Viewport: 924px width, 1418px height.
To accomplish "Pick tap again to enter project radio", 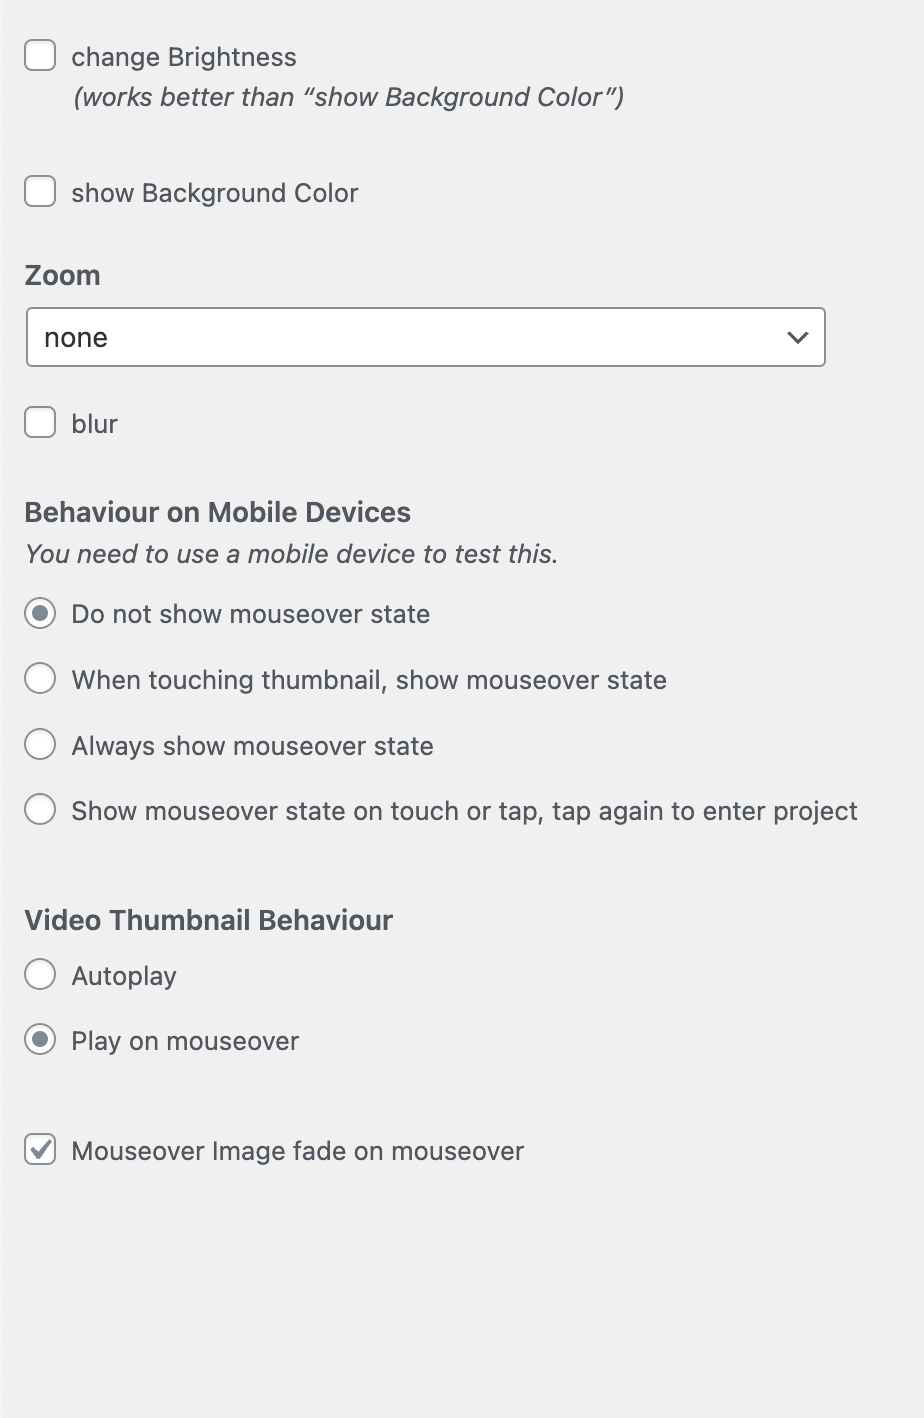I will 40,810.
